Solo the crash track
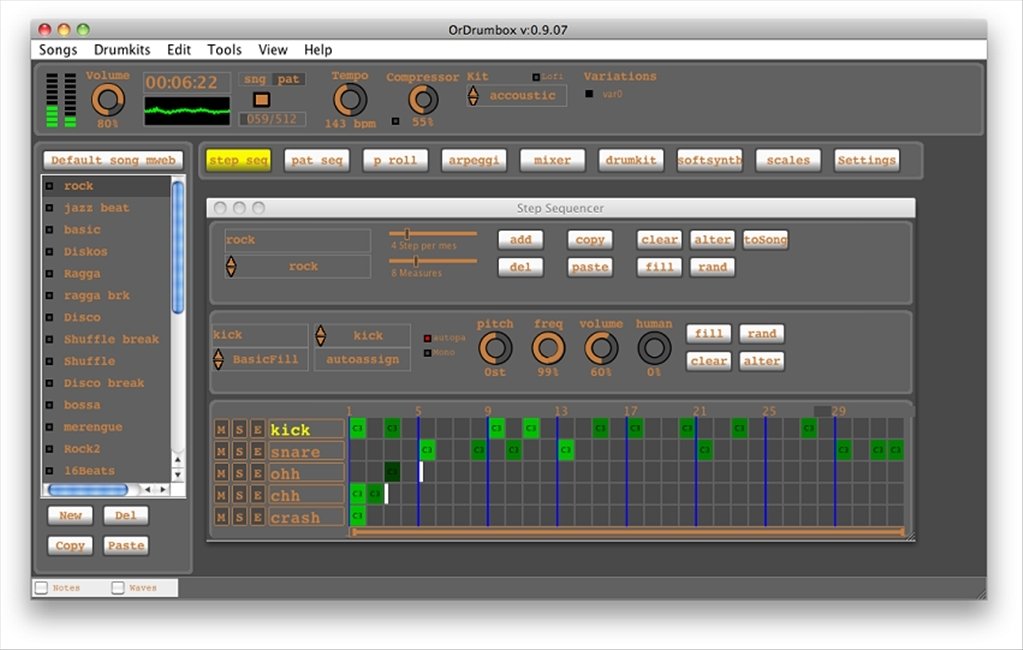1023x650 pixels. coord(239,518)
